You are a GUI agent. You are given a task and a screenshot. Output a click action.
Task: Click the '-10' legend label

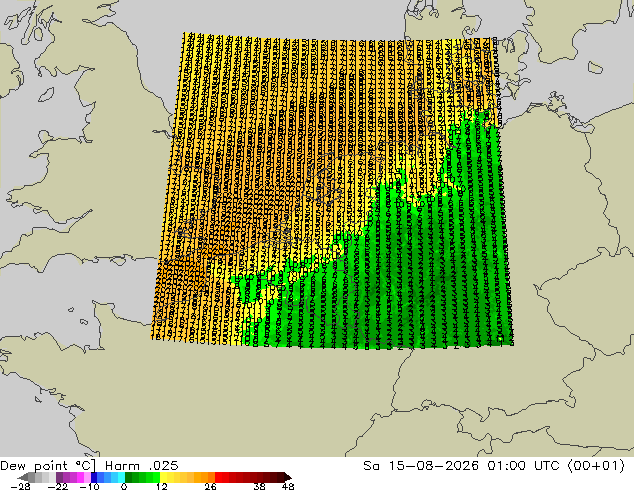(x=89, y=486)
